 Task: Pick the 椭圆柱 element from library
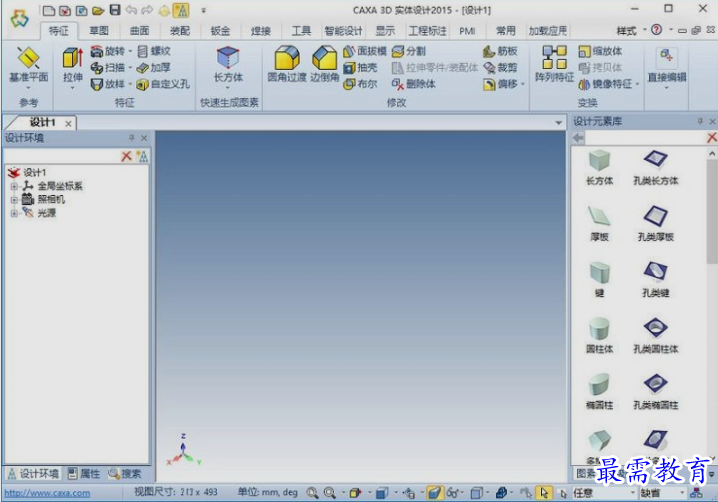coord(599,392)
